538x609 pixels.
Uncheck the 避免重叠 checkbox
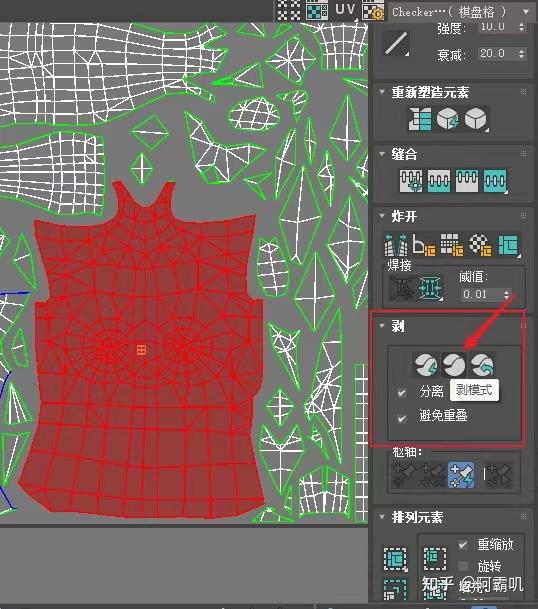(x=402, y=418)
